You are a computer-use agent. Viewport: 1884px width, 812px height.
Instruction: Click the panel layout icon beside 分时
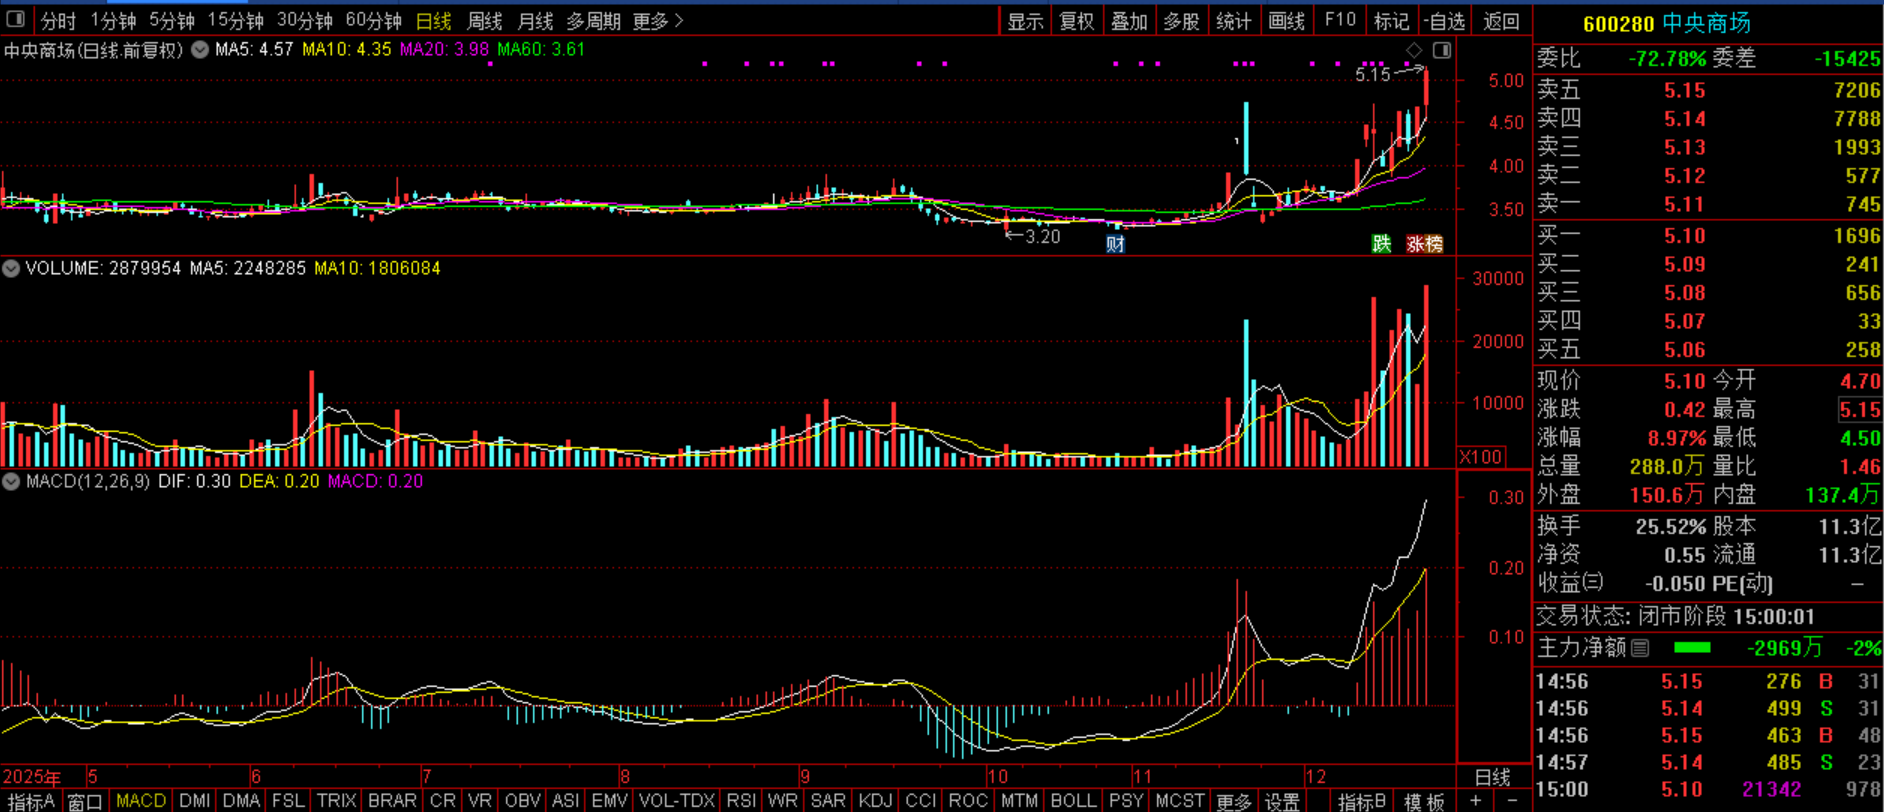pyautogui.click(x=15, y=20)
